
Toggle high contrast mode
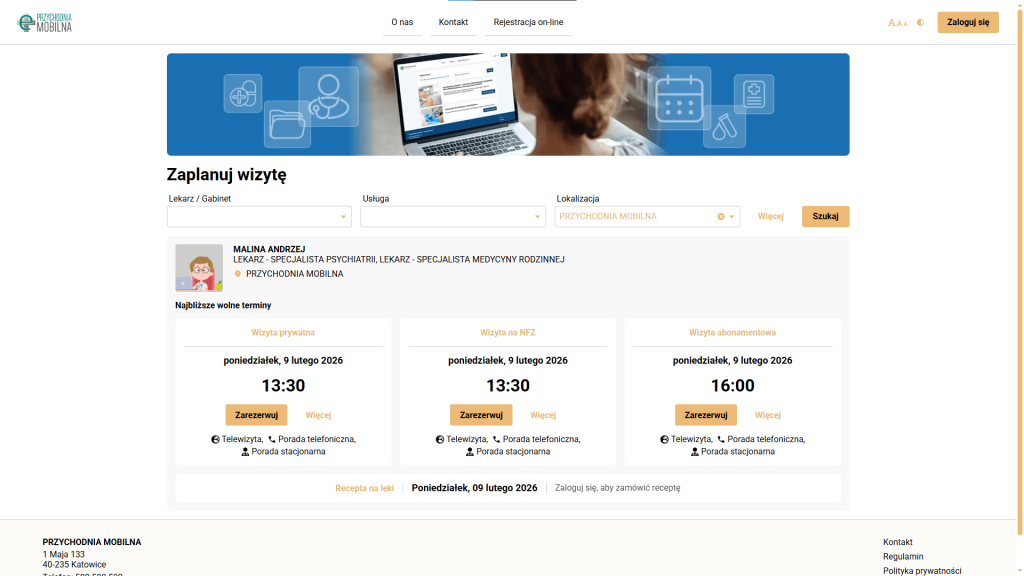coord(918,21)
